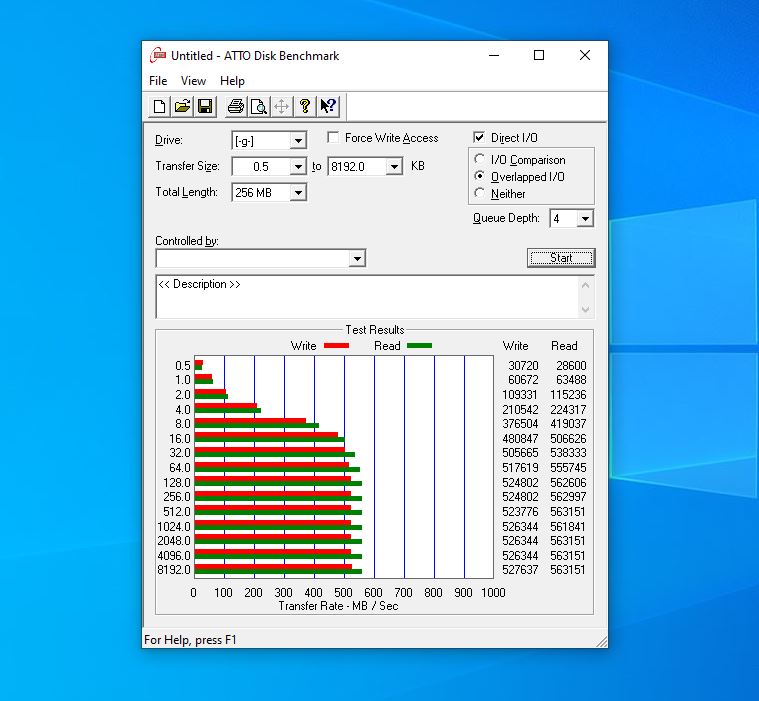This screenshot has width=759, height=701.
Task: Select the I/O Comparison radio button
Action: [480, 160]
